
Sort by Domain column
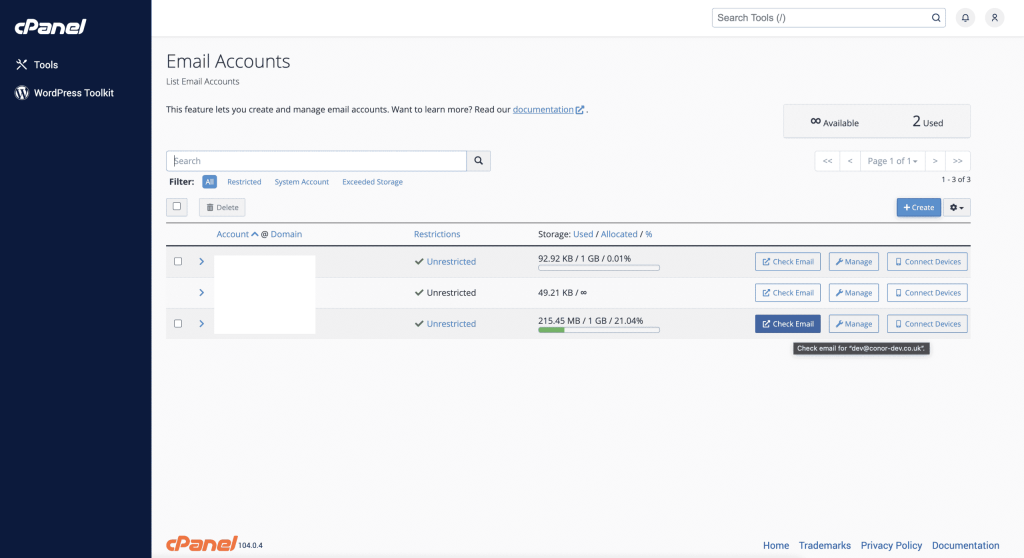coord(286,234)
